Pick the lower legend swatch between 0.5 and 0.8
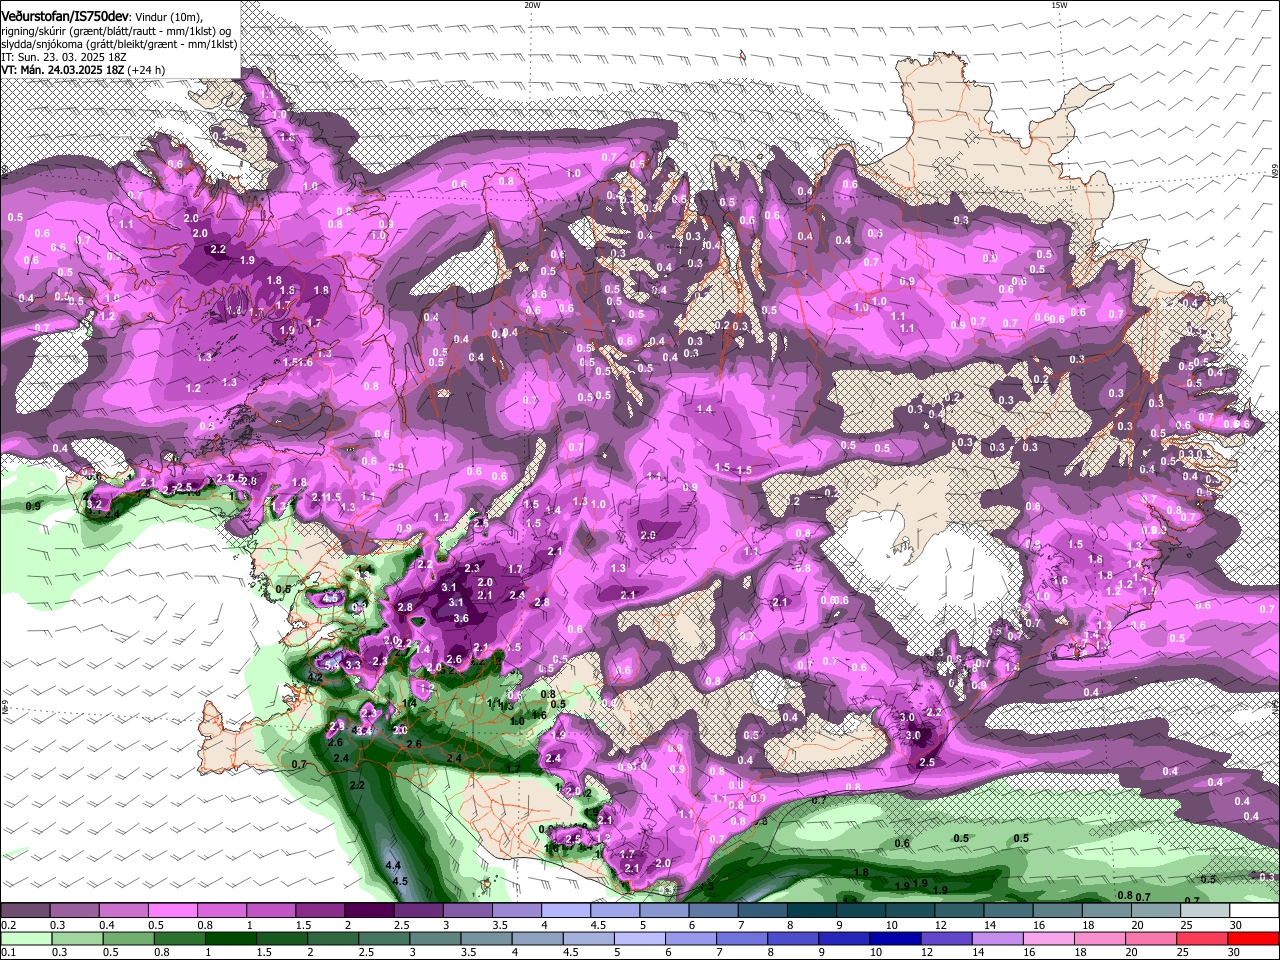Viewport: 1280px width, 960px height. (x=128, y=938)
